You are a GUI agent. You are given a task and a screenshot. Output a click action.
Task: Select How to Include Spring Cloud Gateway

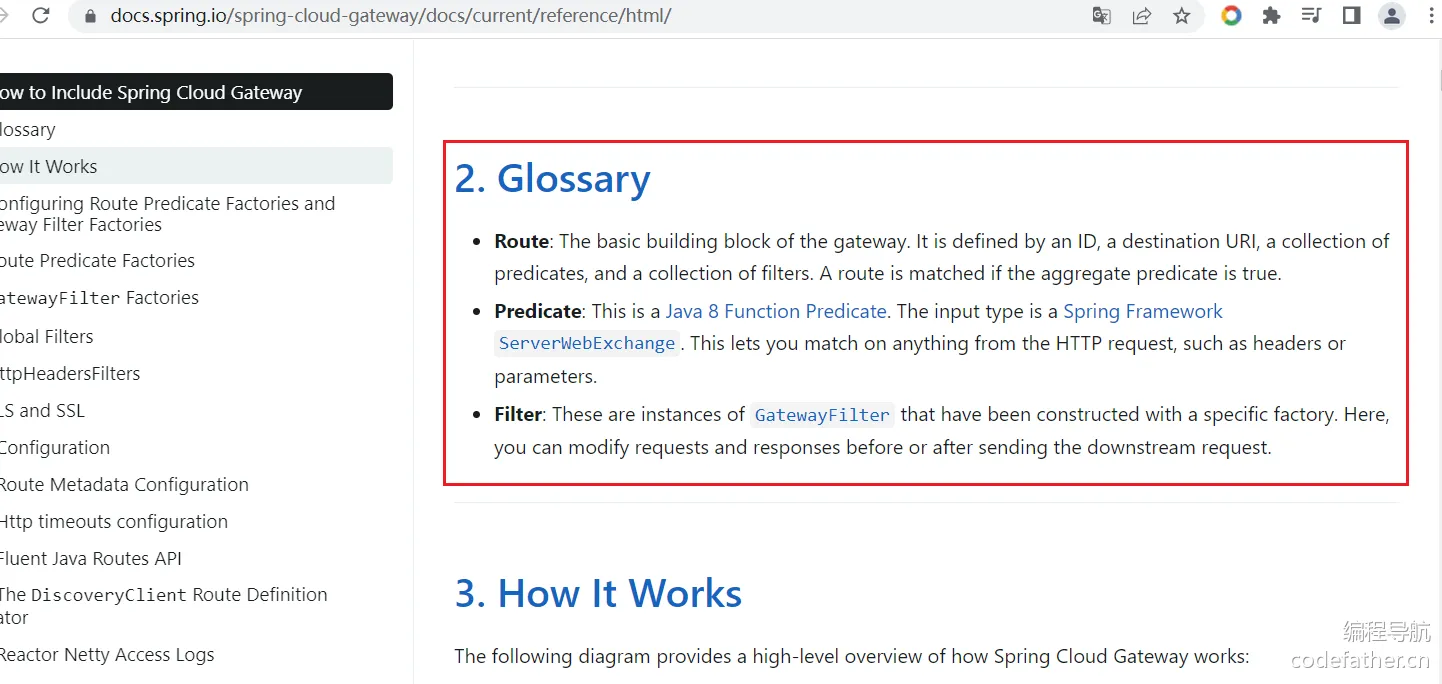(196, 92)
